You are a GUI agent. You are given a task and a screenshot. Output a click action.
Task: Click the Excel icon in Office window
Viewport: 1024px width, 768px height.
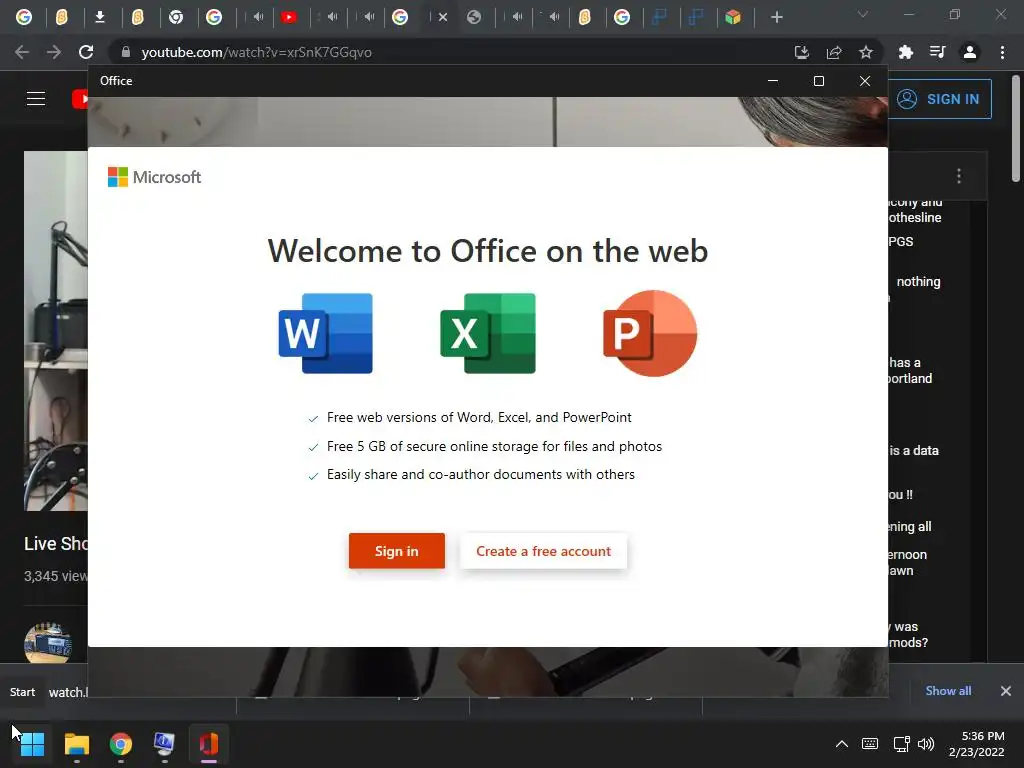[488, 334]
